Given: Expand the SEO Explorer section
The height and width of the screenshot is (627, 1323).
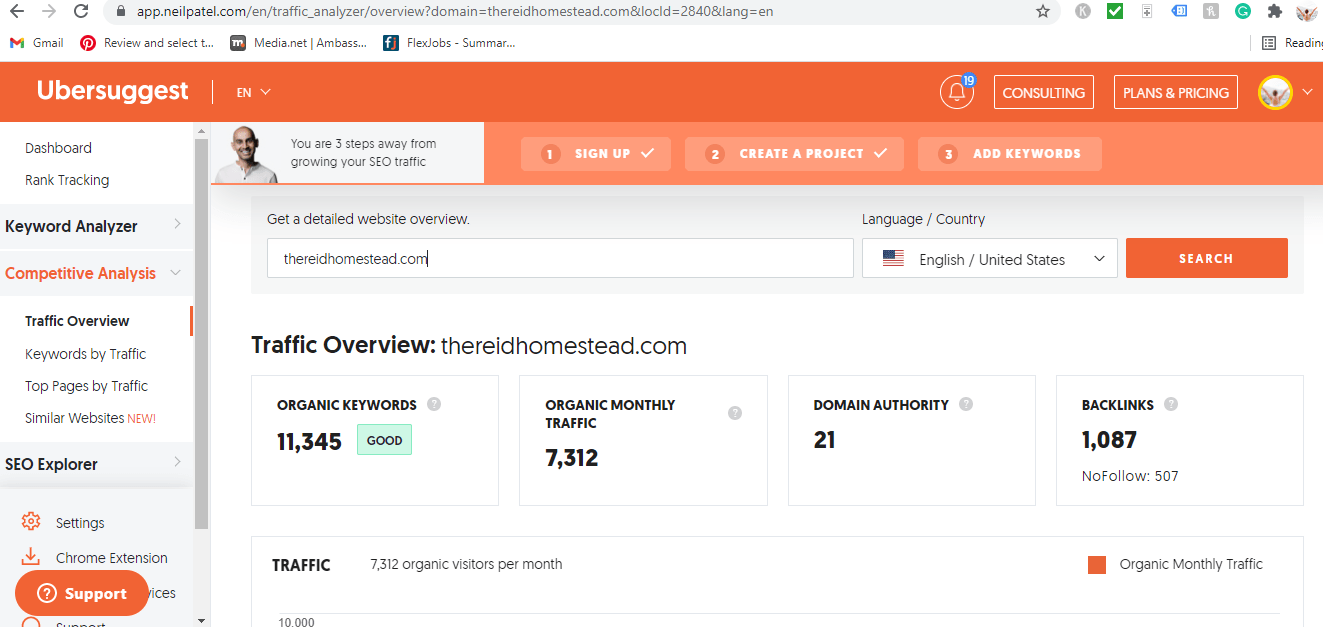Looking at the screenshot, I should coord(96,463).
